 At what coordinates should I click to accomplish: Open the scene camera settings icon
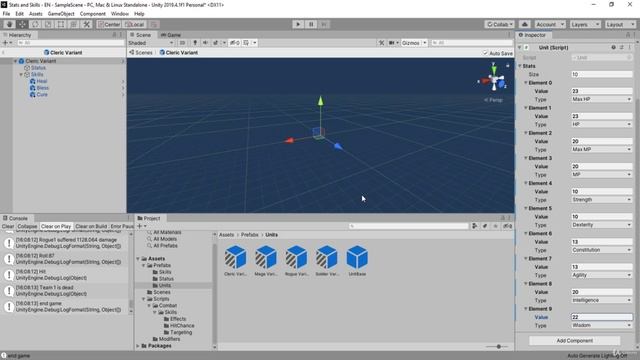(391, 43)
